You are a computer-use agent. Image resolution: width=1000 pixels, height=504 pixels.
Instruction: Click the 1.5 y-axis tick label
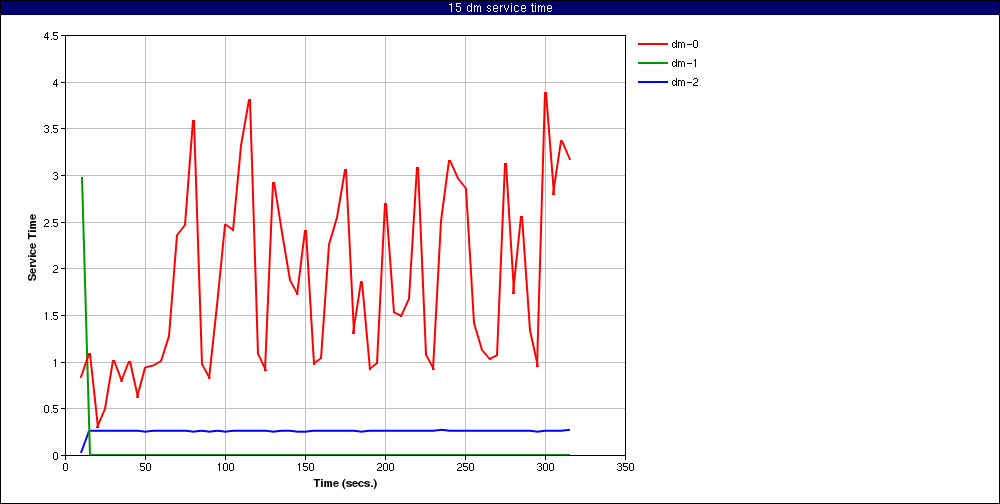pyautogui.click(x=52, y=316)
